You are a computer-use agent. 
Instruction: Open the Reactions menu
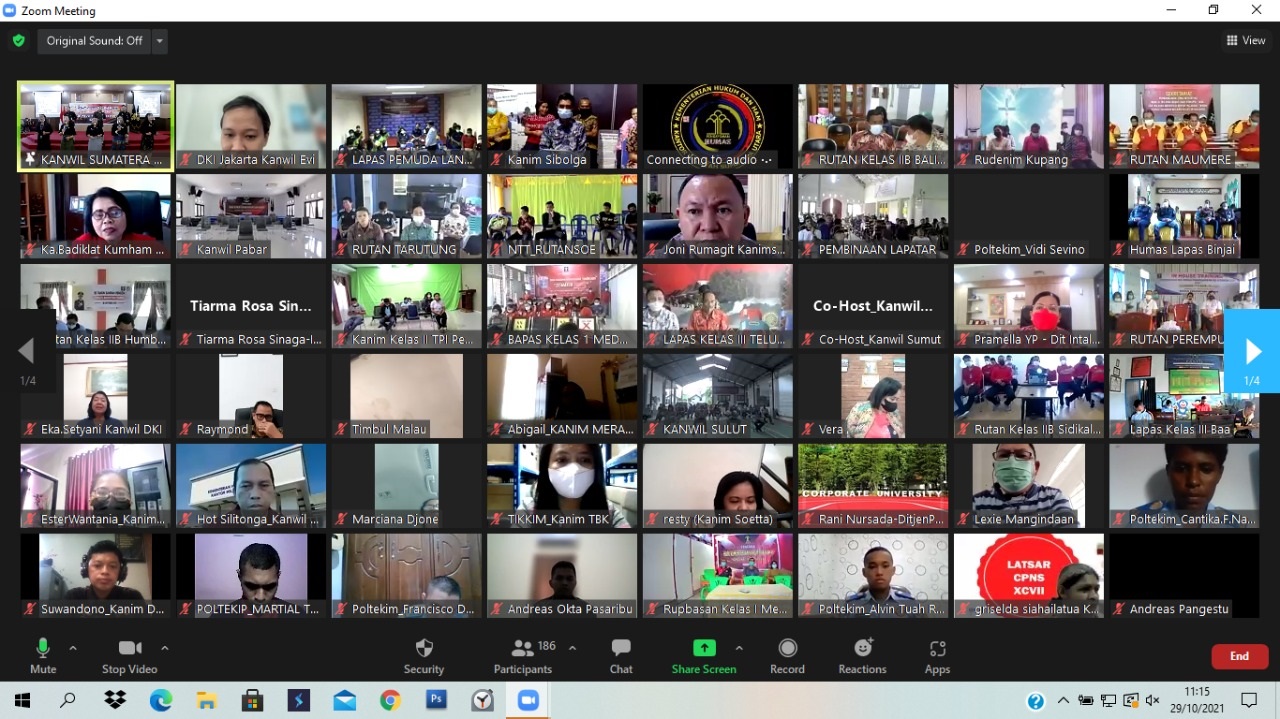coord(862,649)
